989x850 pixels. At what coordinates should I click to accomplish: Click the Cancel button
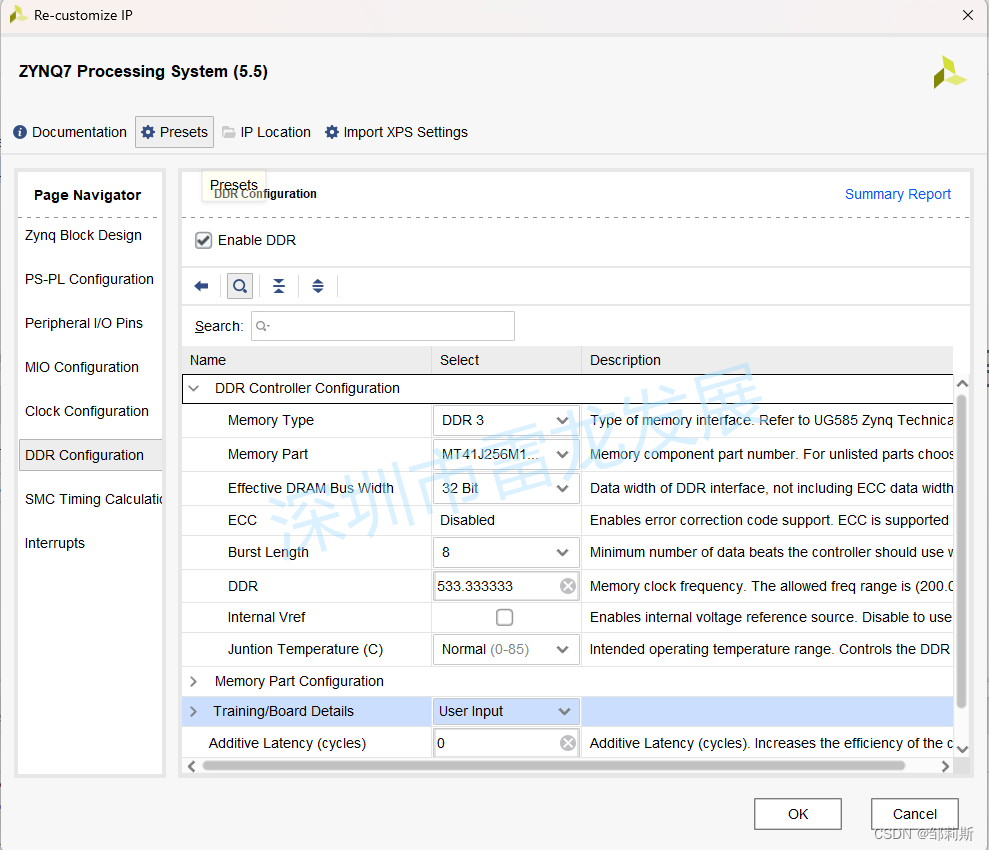915,814
